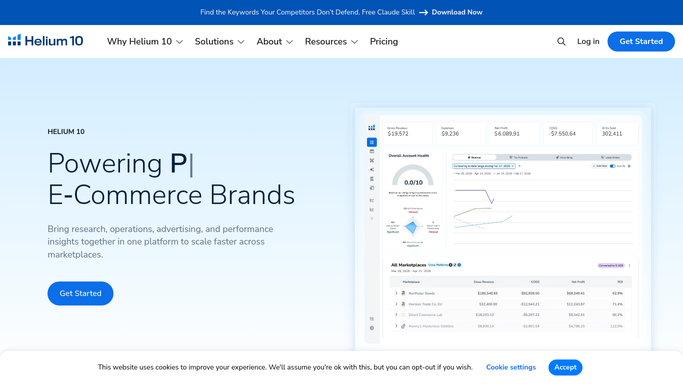Open the three-dot menu for All Marketplaces
Viewport: 683px width, 384px height.
(x=629, y=265)
